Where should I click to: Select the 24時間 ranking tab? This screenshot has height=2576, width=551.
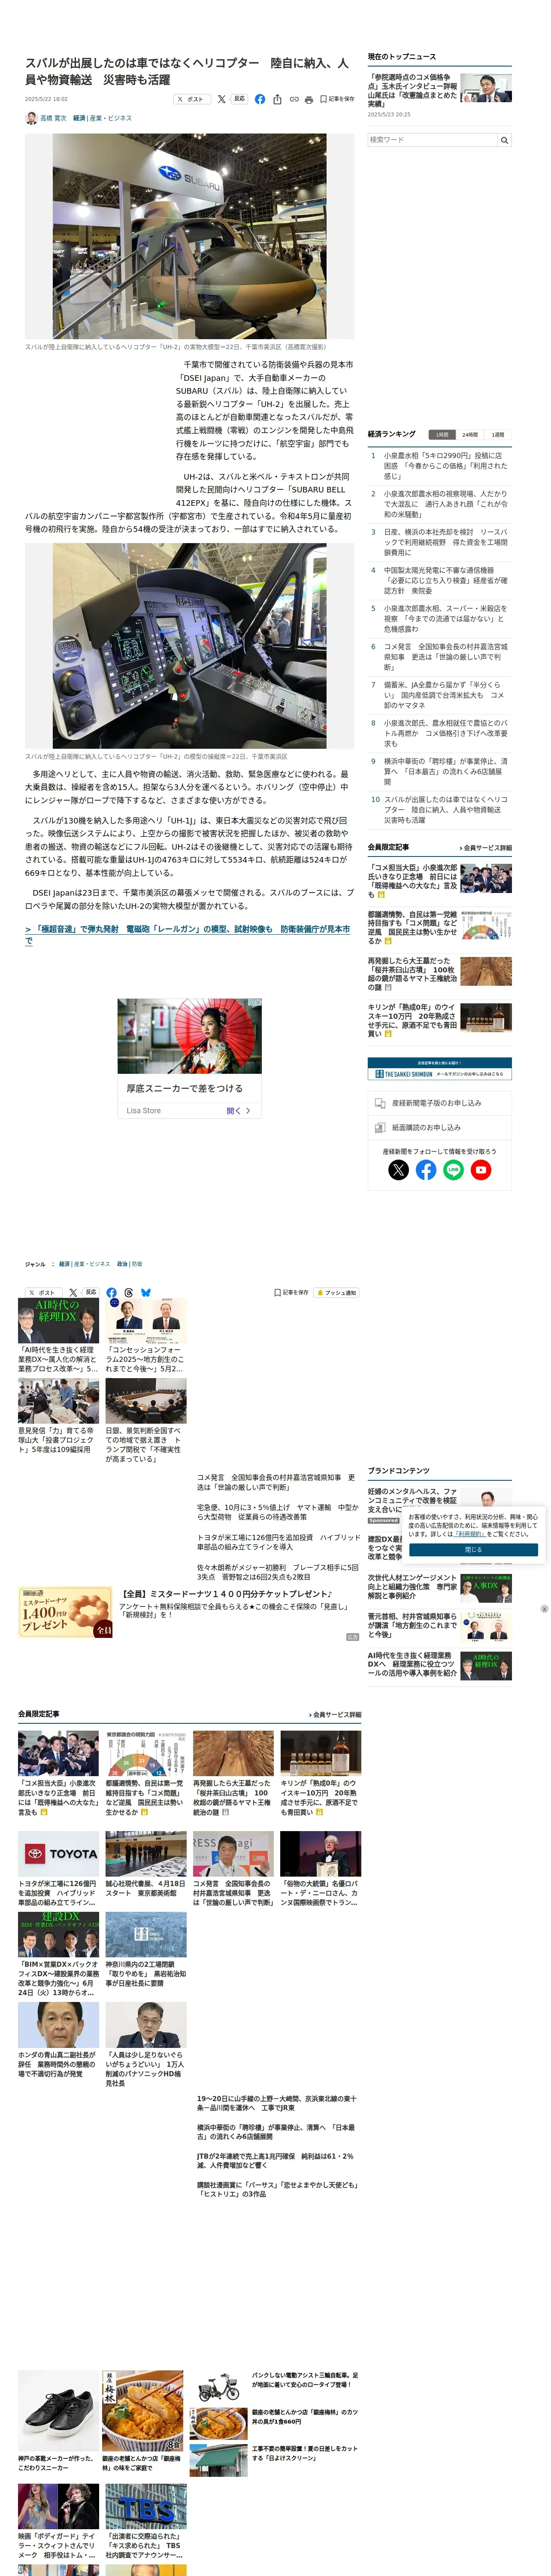point(470,435)
